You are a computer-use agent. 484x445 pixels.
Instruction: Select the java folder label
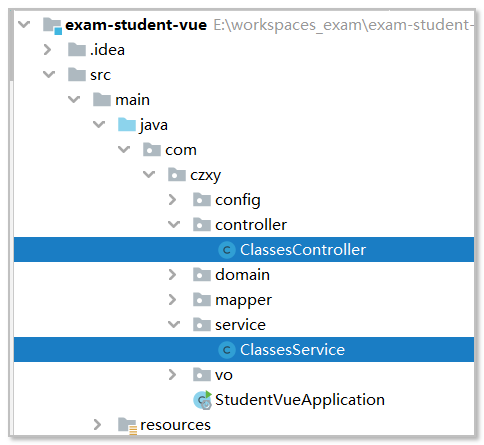coord(154,126)
